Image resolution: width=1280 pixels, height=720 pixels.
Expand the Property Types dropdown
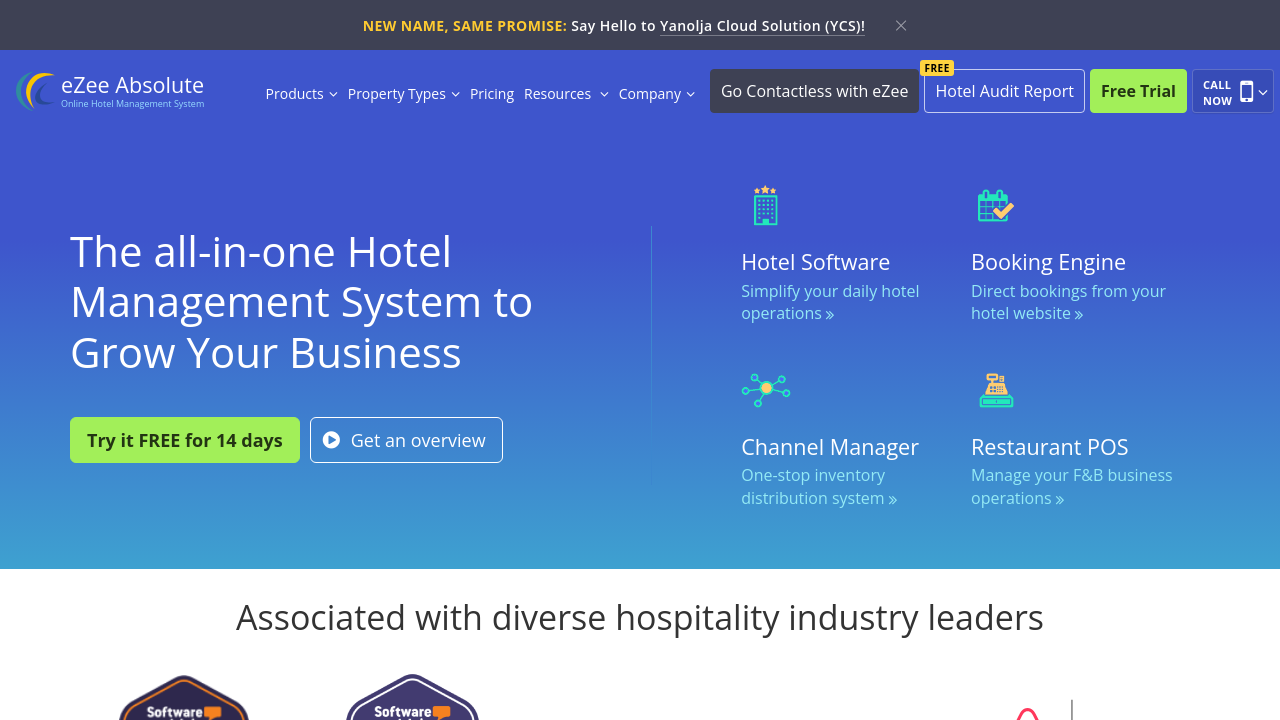coord(403,94)
